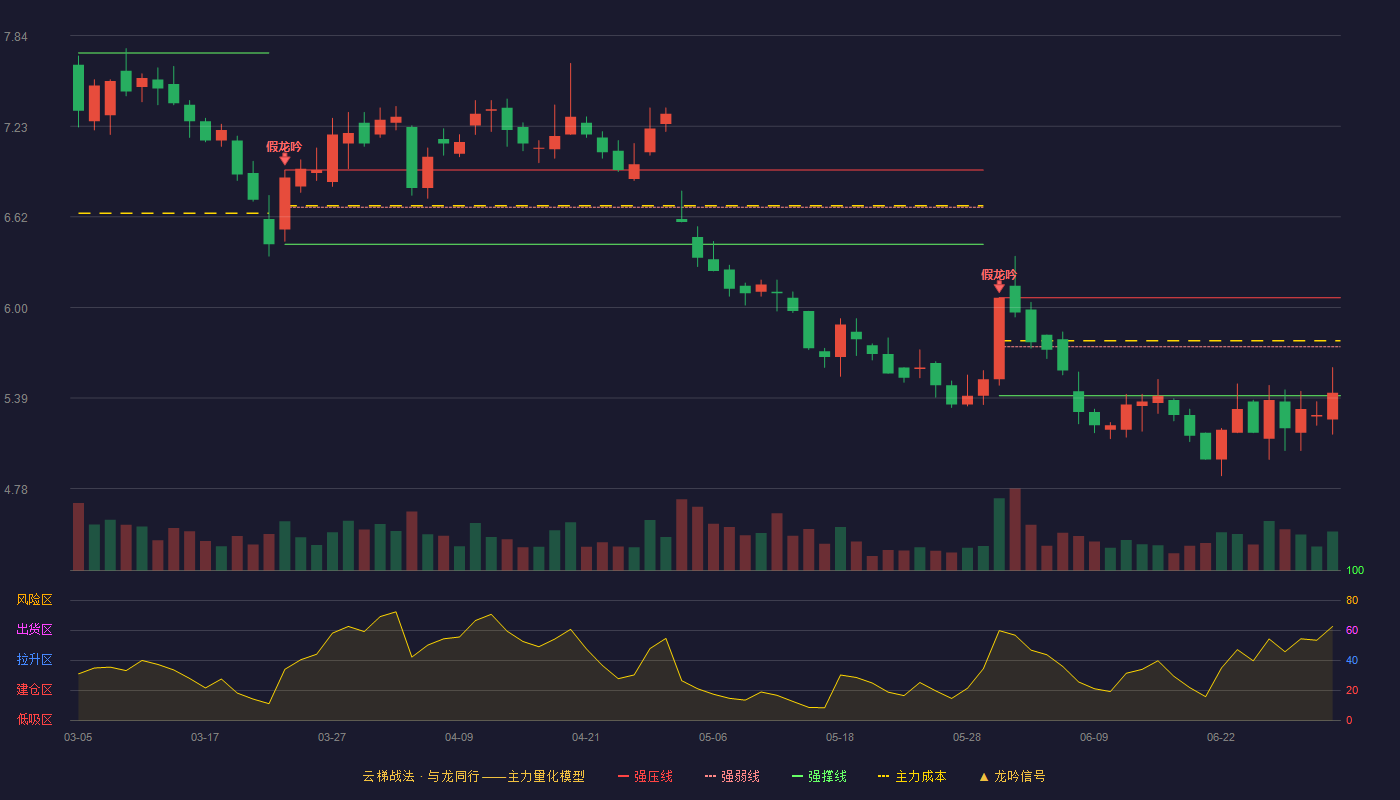This screenshot has height=800, width=1400.
Task: Click the 100 indicator scale label
Action: [1355, 571]
